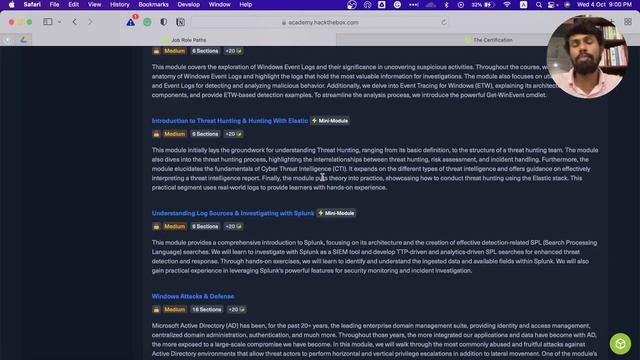
Task: Open the keyboard input source menu
Action: 523,5
